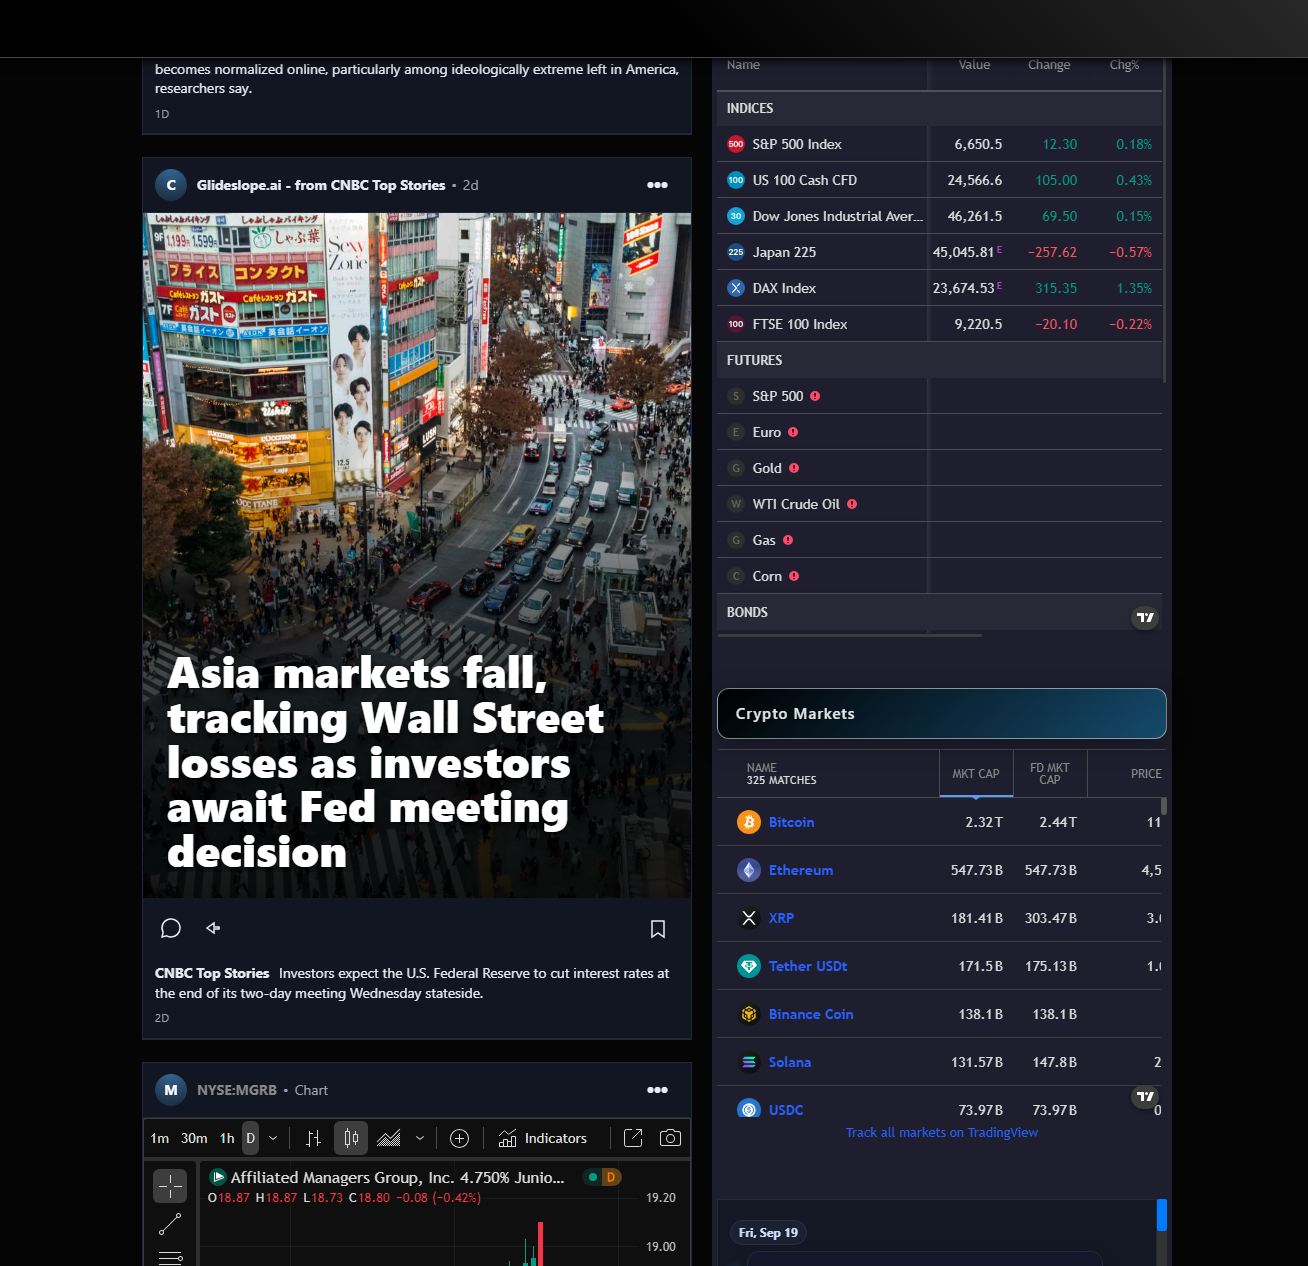Open more options on the Glideslope.ai post
The width and height of the screenshot is (1308, 1266).
(657, 185)
